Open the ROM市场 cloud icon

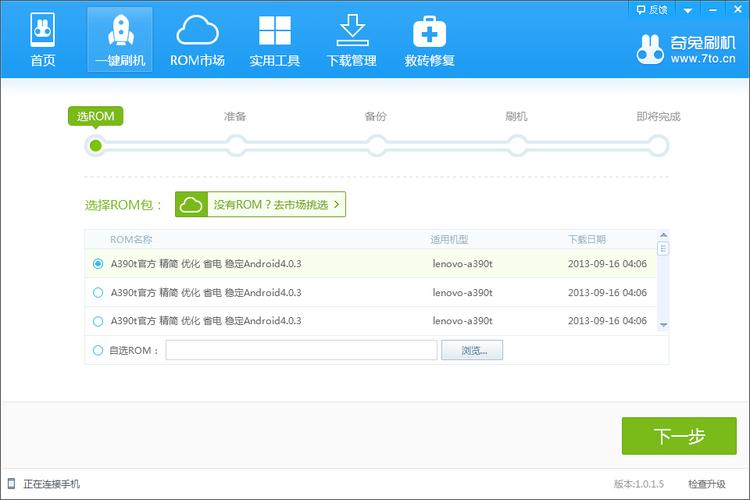(x=197, y=31)
